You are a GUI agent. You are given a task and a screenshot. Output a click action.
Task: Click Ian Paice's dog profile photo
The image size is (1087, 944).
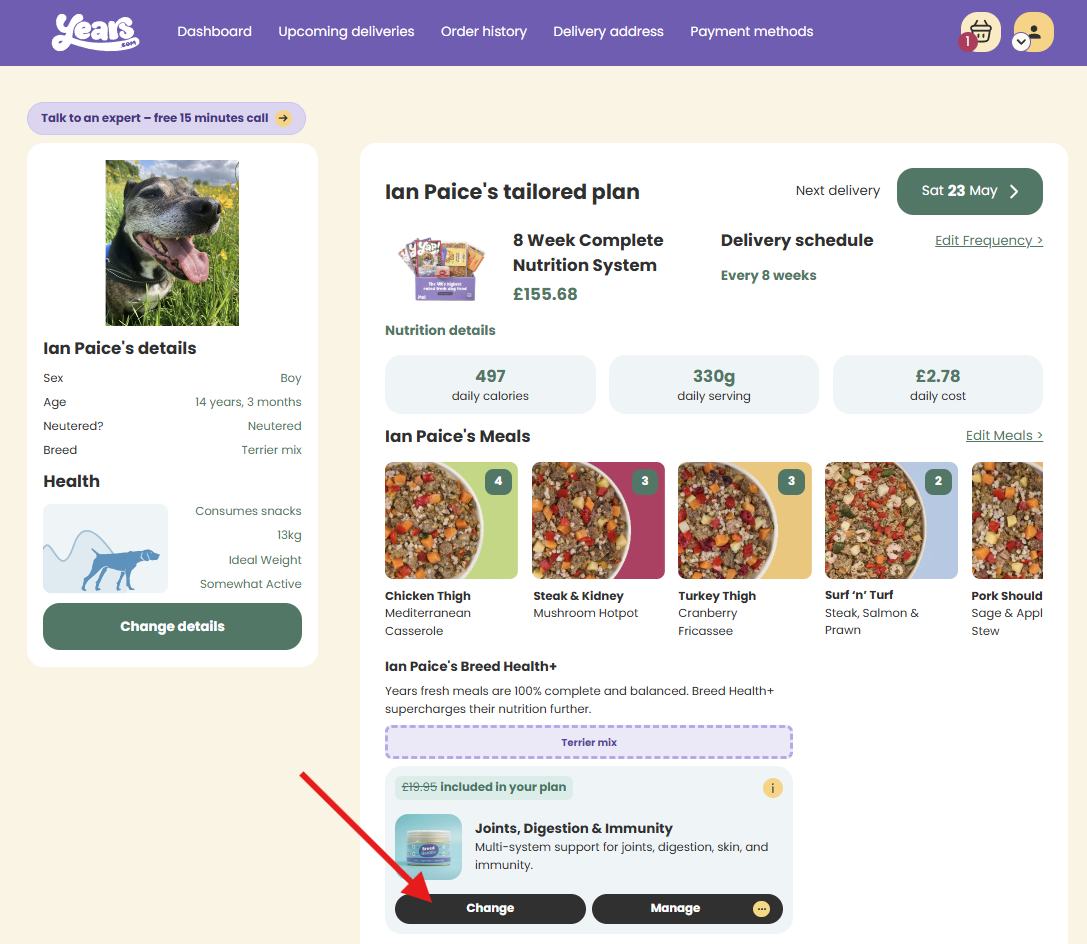[x=172, y=243]
